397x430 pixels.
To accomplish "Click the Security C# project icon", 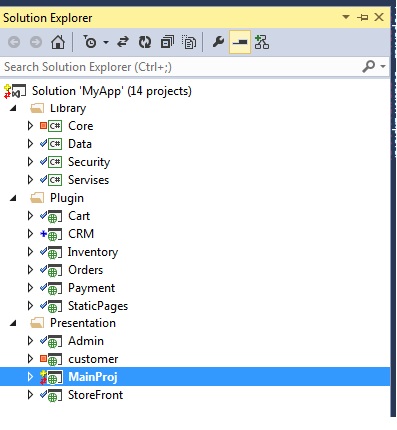I will pos(55,162).
